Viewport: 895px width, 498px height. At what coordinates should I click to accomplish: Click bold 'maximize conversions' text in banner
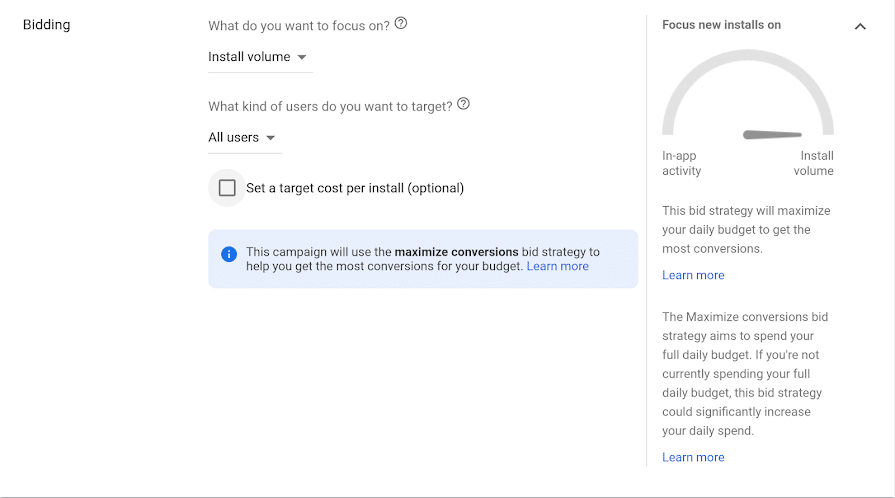(x=456, y=252)
